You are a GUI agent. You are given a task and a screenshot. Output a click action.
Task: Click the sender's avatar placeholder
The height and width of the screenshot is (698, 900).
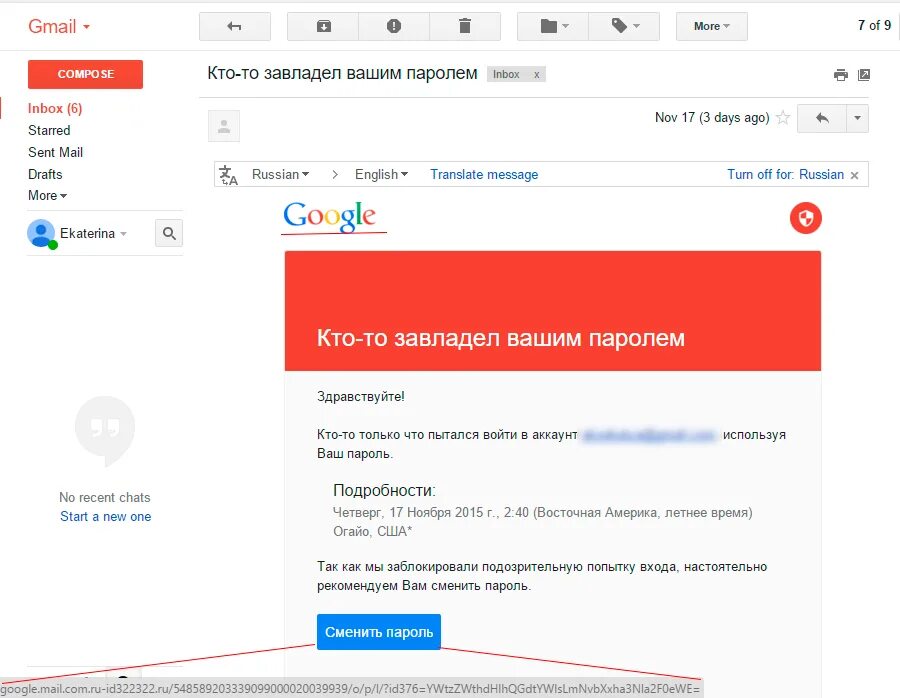[x=224, y=126]
